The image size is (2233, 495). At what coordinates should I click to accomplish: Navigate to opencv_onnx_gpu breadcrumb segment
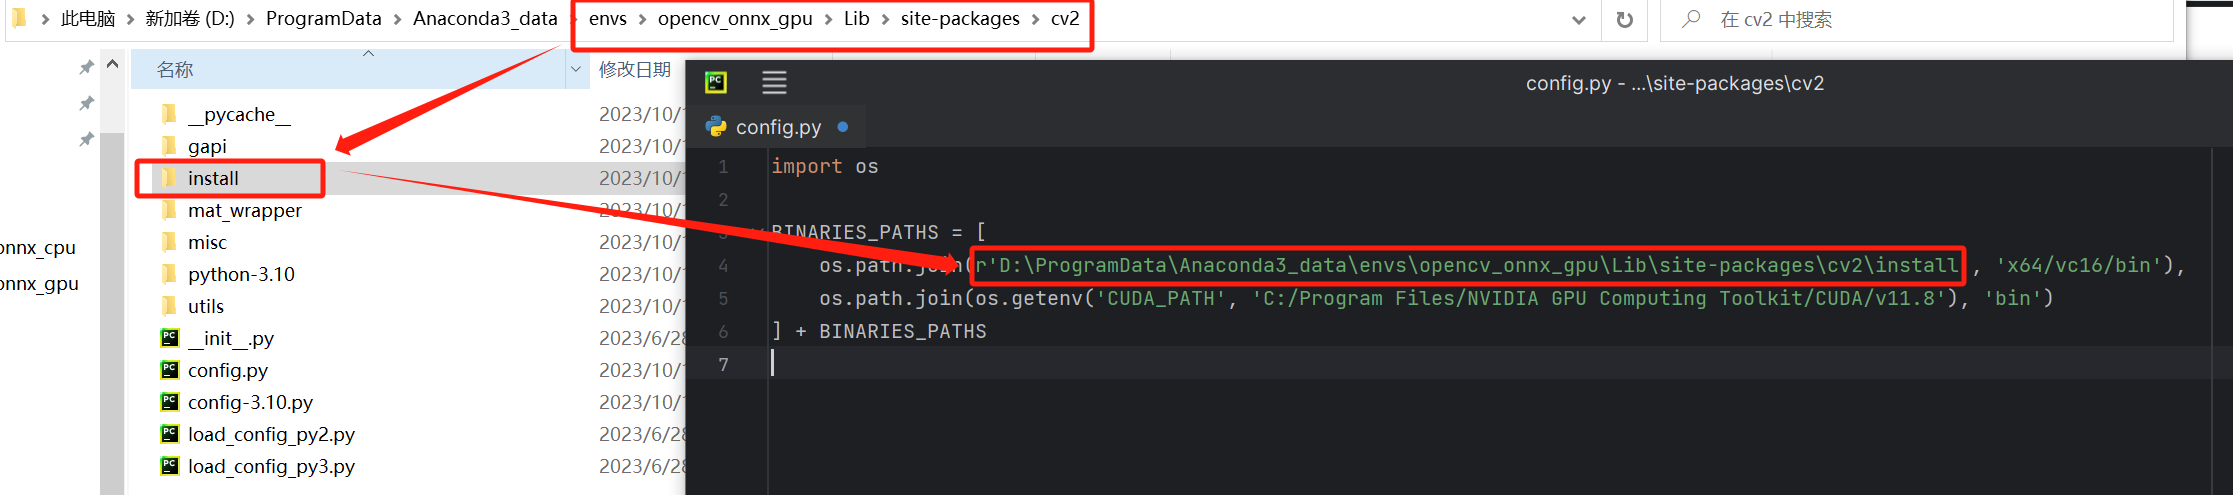click(735, 19)
